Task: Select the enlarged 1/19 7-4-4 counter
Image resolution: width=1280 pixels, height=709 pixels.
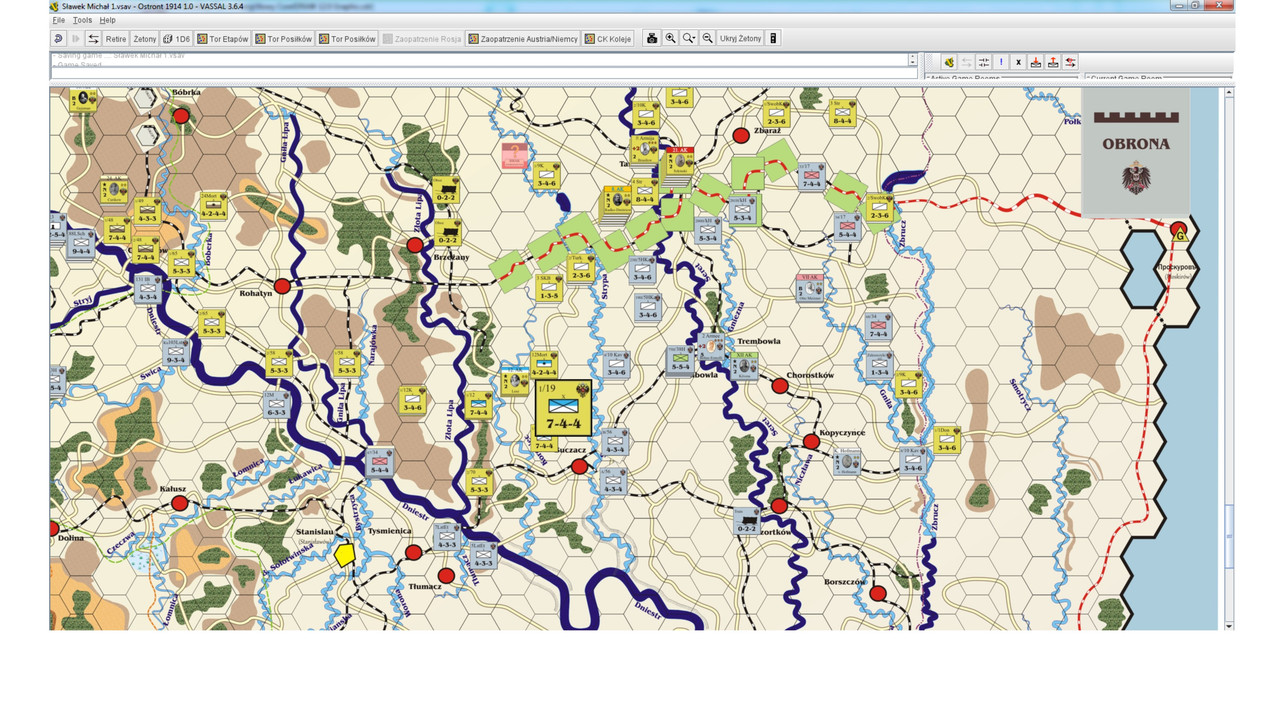Action: click(563, 407)
